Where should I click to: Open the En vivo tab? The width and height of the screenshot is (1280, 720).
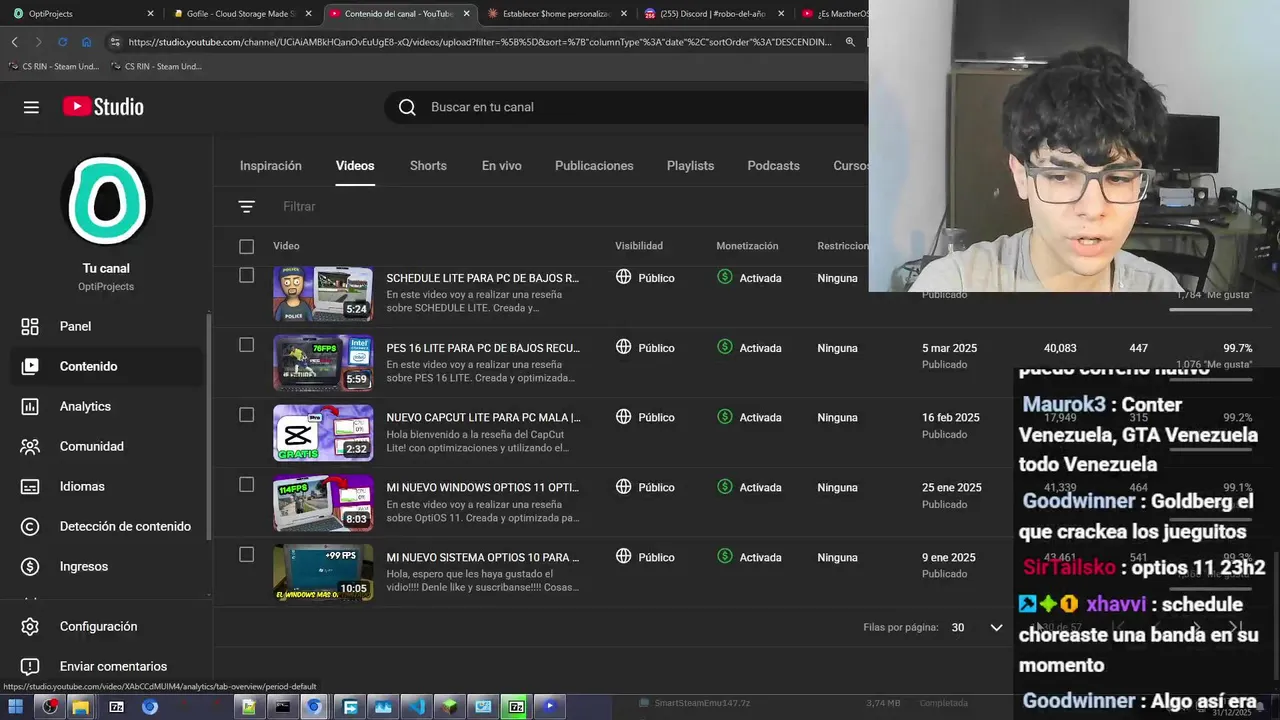coord(501,166)
